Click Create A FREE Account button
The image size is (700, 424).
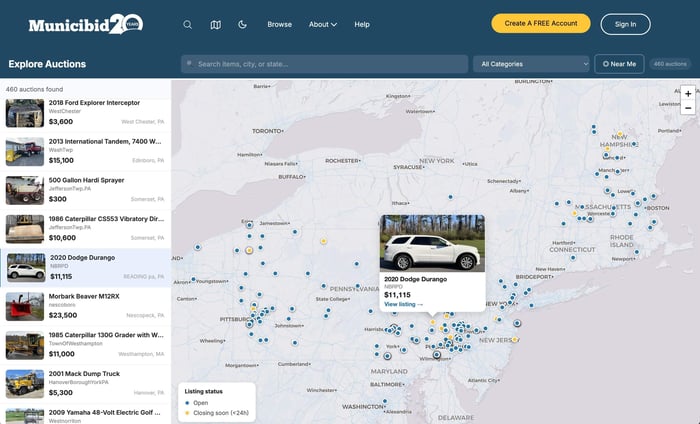[x=541, y=23]
